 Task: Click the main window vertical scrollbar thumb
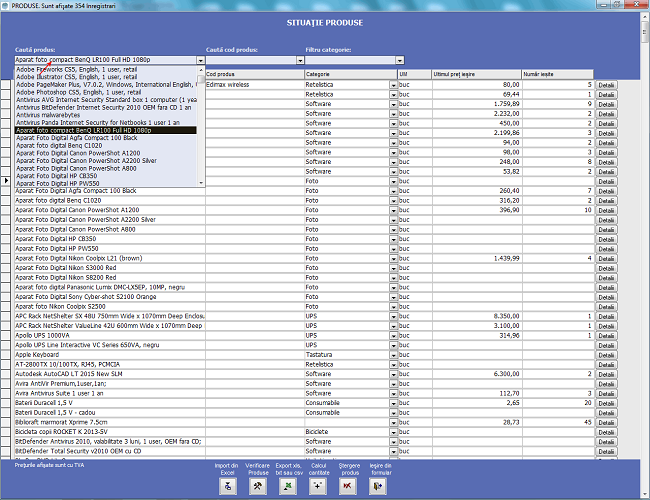point(645,31)
